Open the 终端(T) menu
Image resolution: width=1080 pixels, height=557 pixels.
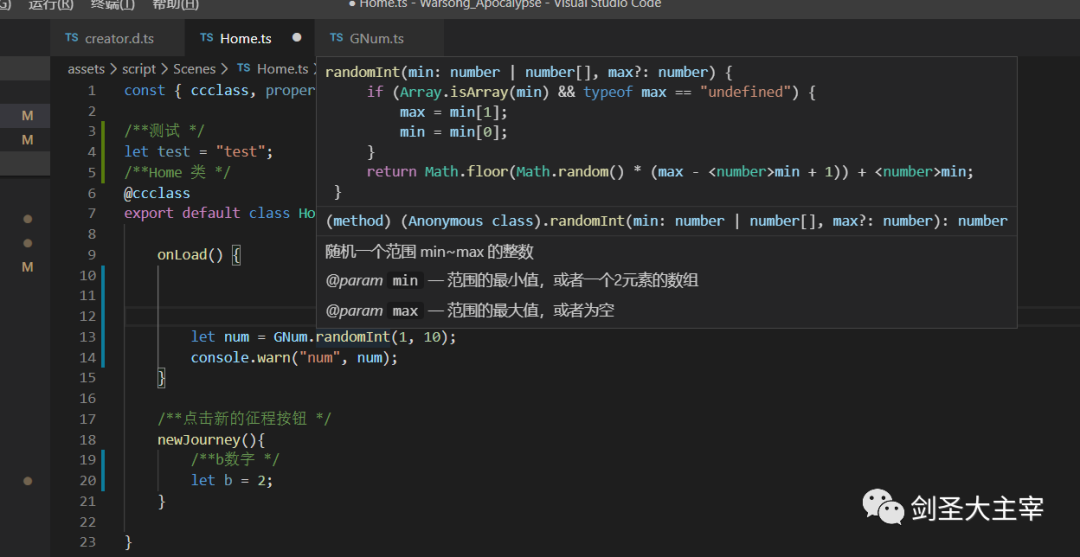(x=113, y=4)
